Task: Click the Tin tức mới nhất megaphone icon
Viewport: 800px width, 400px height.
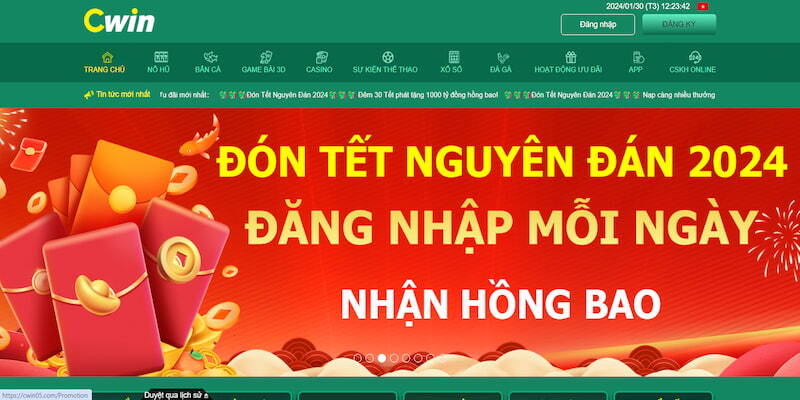Action: 89,95
